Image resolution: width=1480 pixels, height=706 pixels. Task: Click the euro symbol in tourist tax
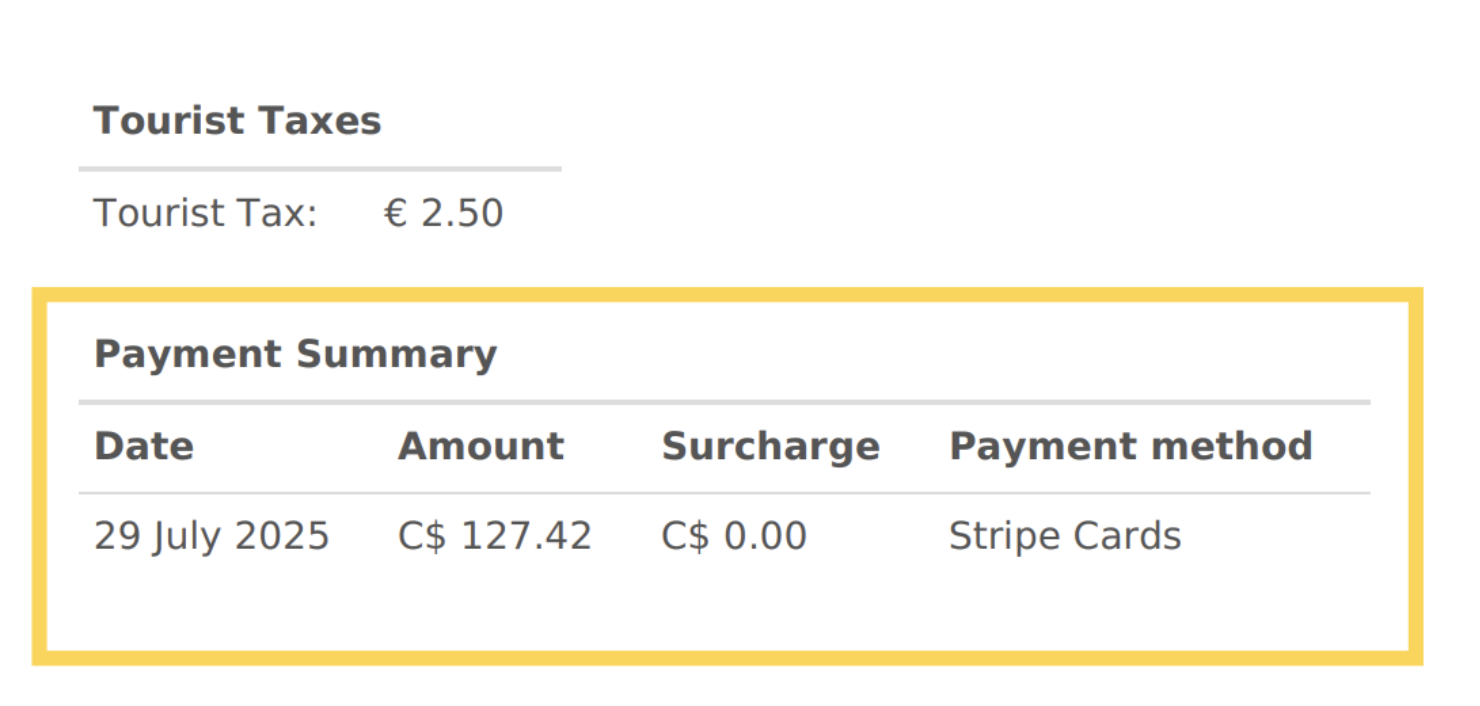pos(396,214)
